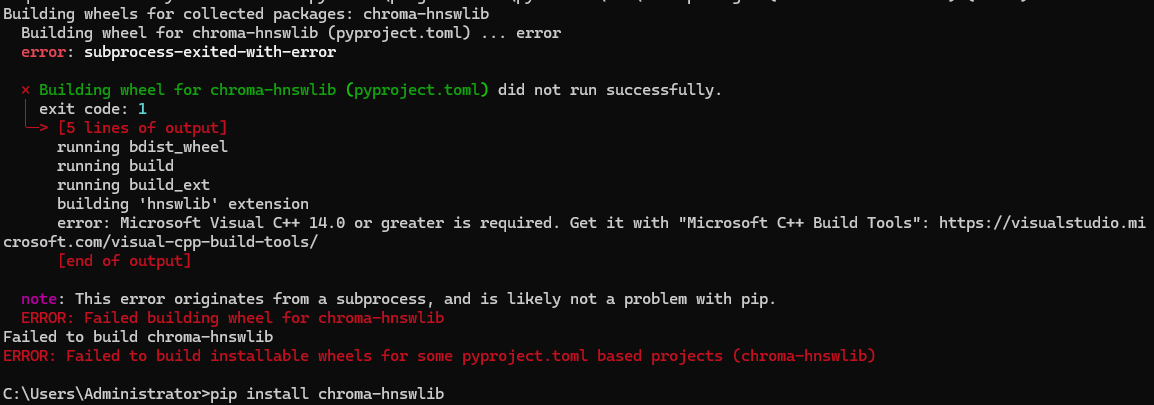
Task: Click the magenta 'note' label
Action: click(39, 299)
